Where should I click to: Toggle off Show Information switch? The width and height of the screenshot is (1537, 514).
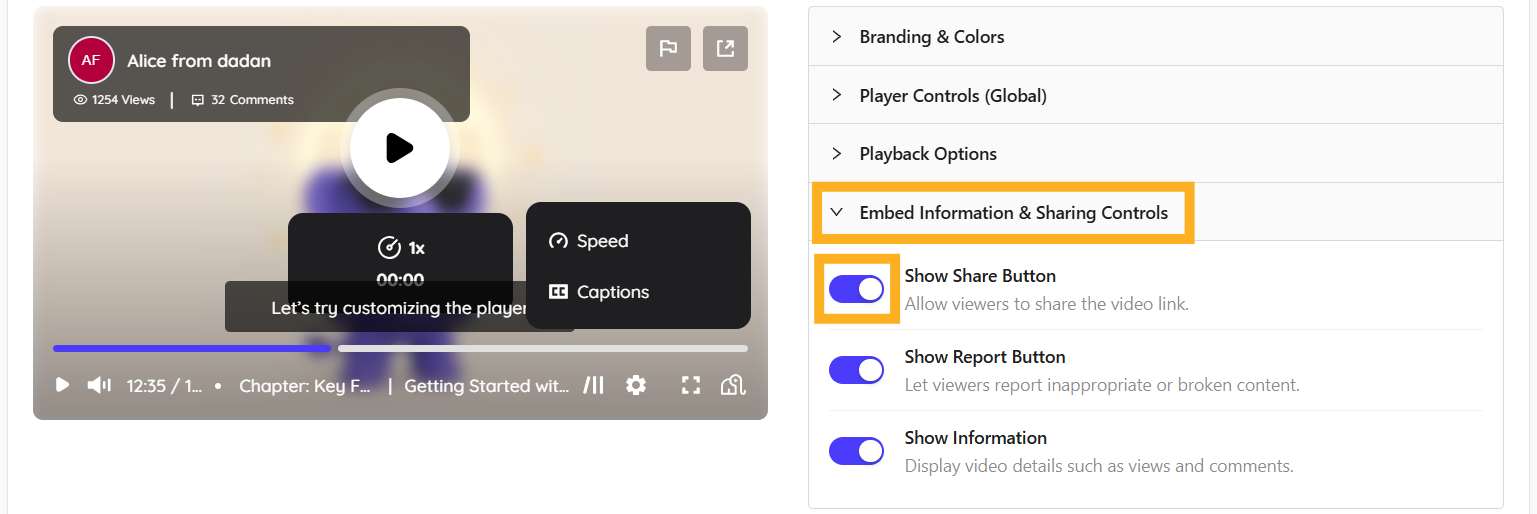coord(856,451)
